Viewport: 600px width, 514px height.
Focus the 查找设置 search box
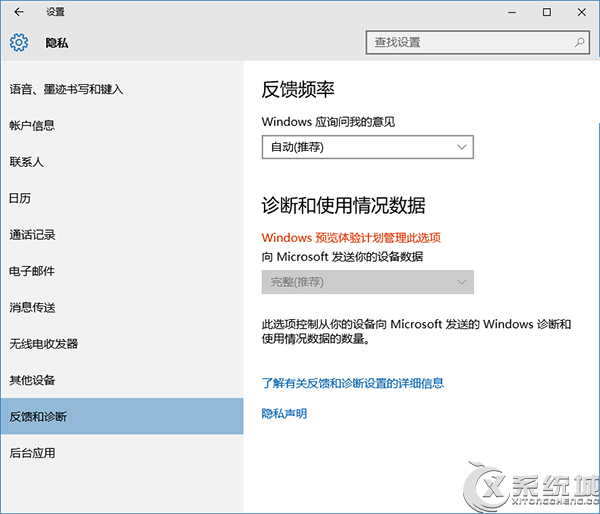pyautogui.click(x=477, y=42)
